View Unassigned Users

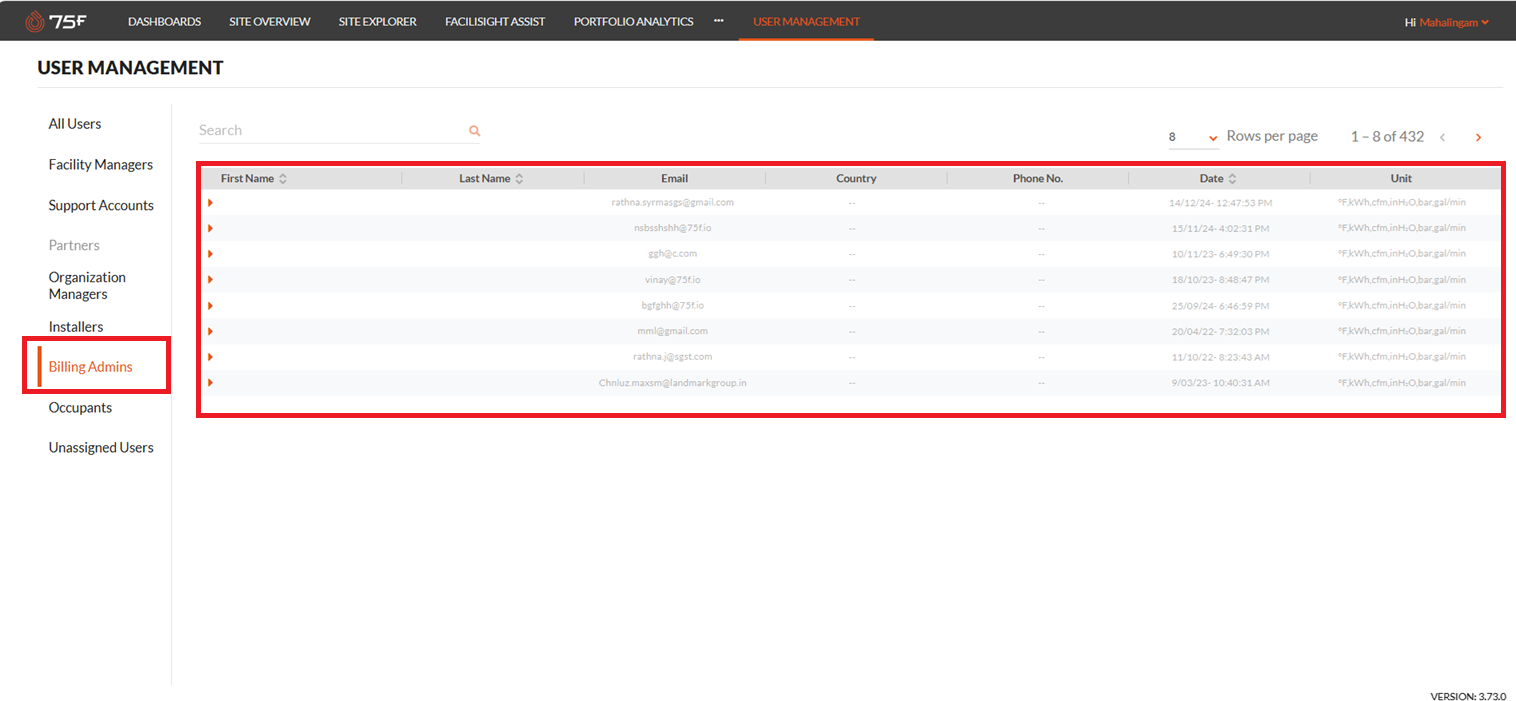point(101,447)
